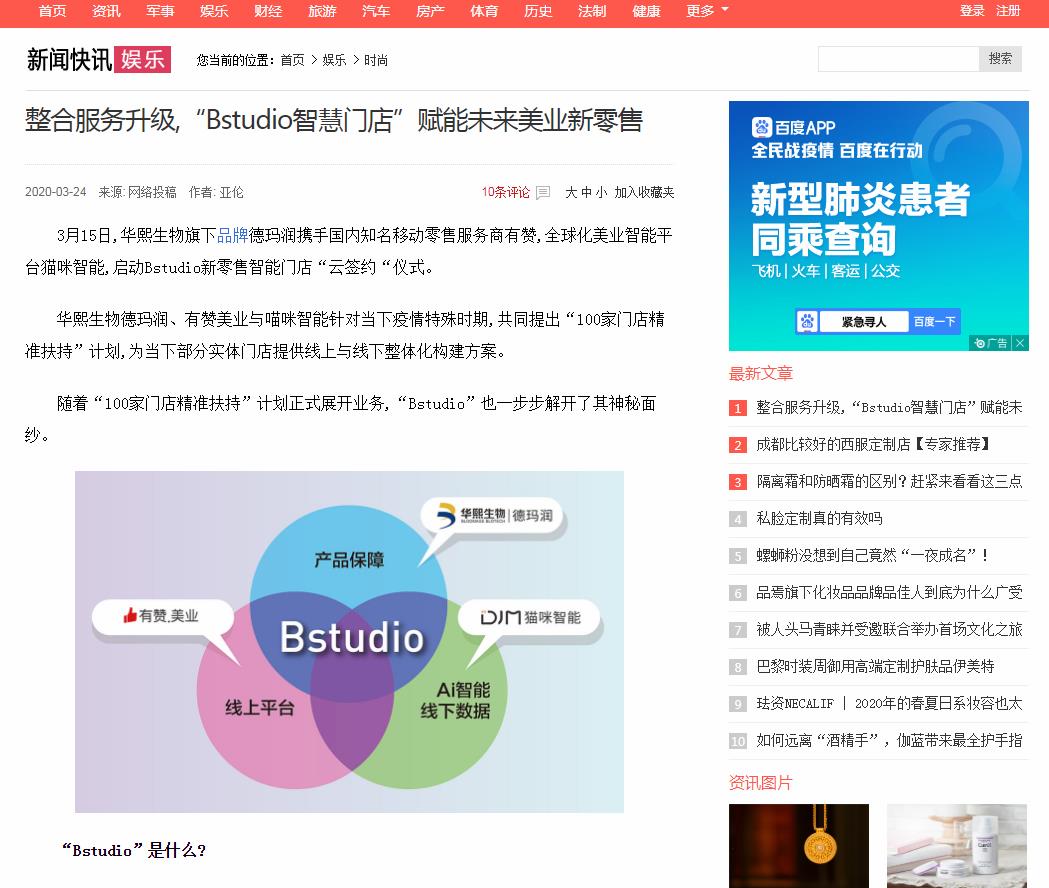Open the 10条评论 comments link
This screenshot has height=888, width=1049.
click(x=506, y=193)
